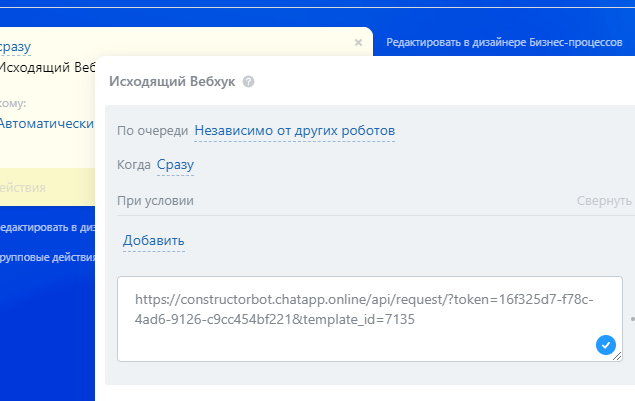Click the Исходящий Вебхук dialog title
Screen dimensions: 635x401
pyautogui.click(x=171, y=82)
